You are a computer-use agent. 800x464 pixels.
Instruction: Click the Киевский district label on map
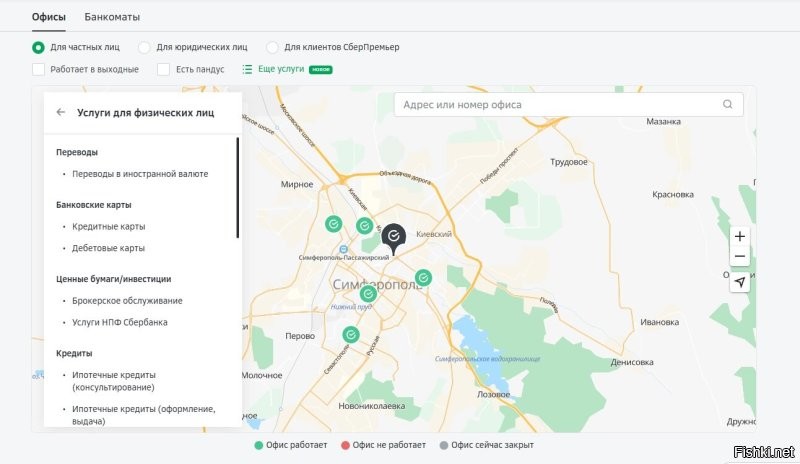[x=434, y=234]
